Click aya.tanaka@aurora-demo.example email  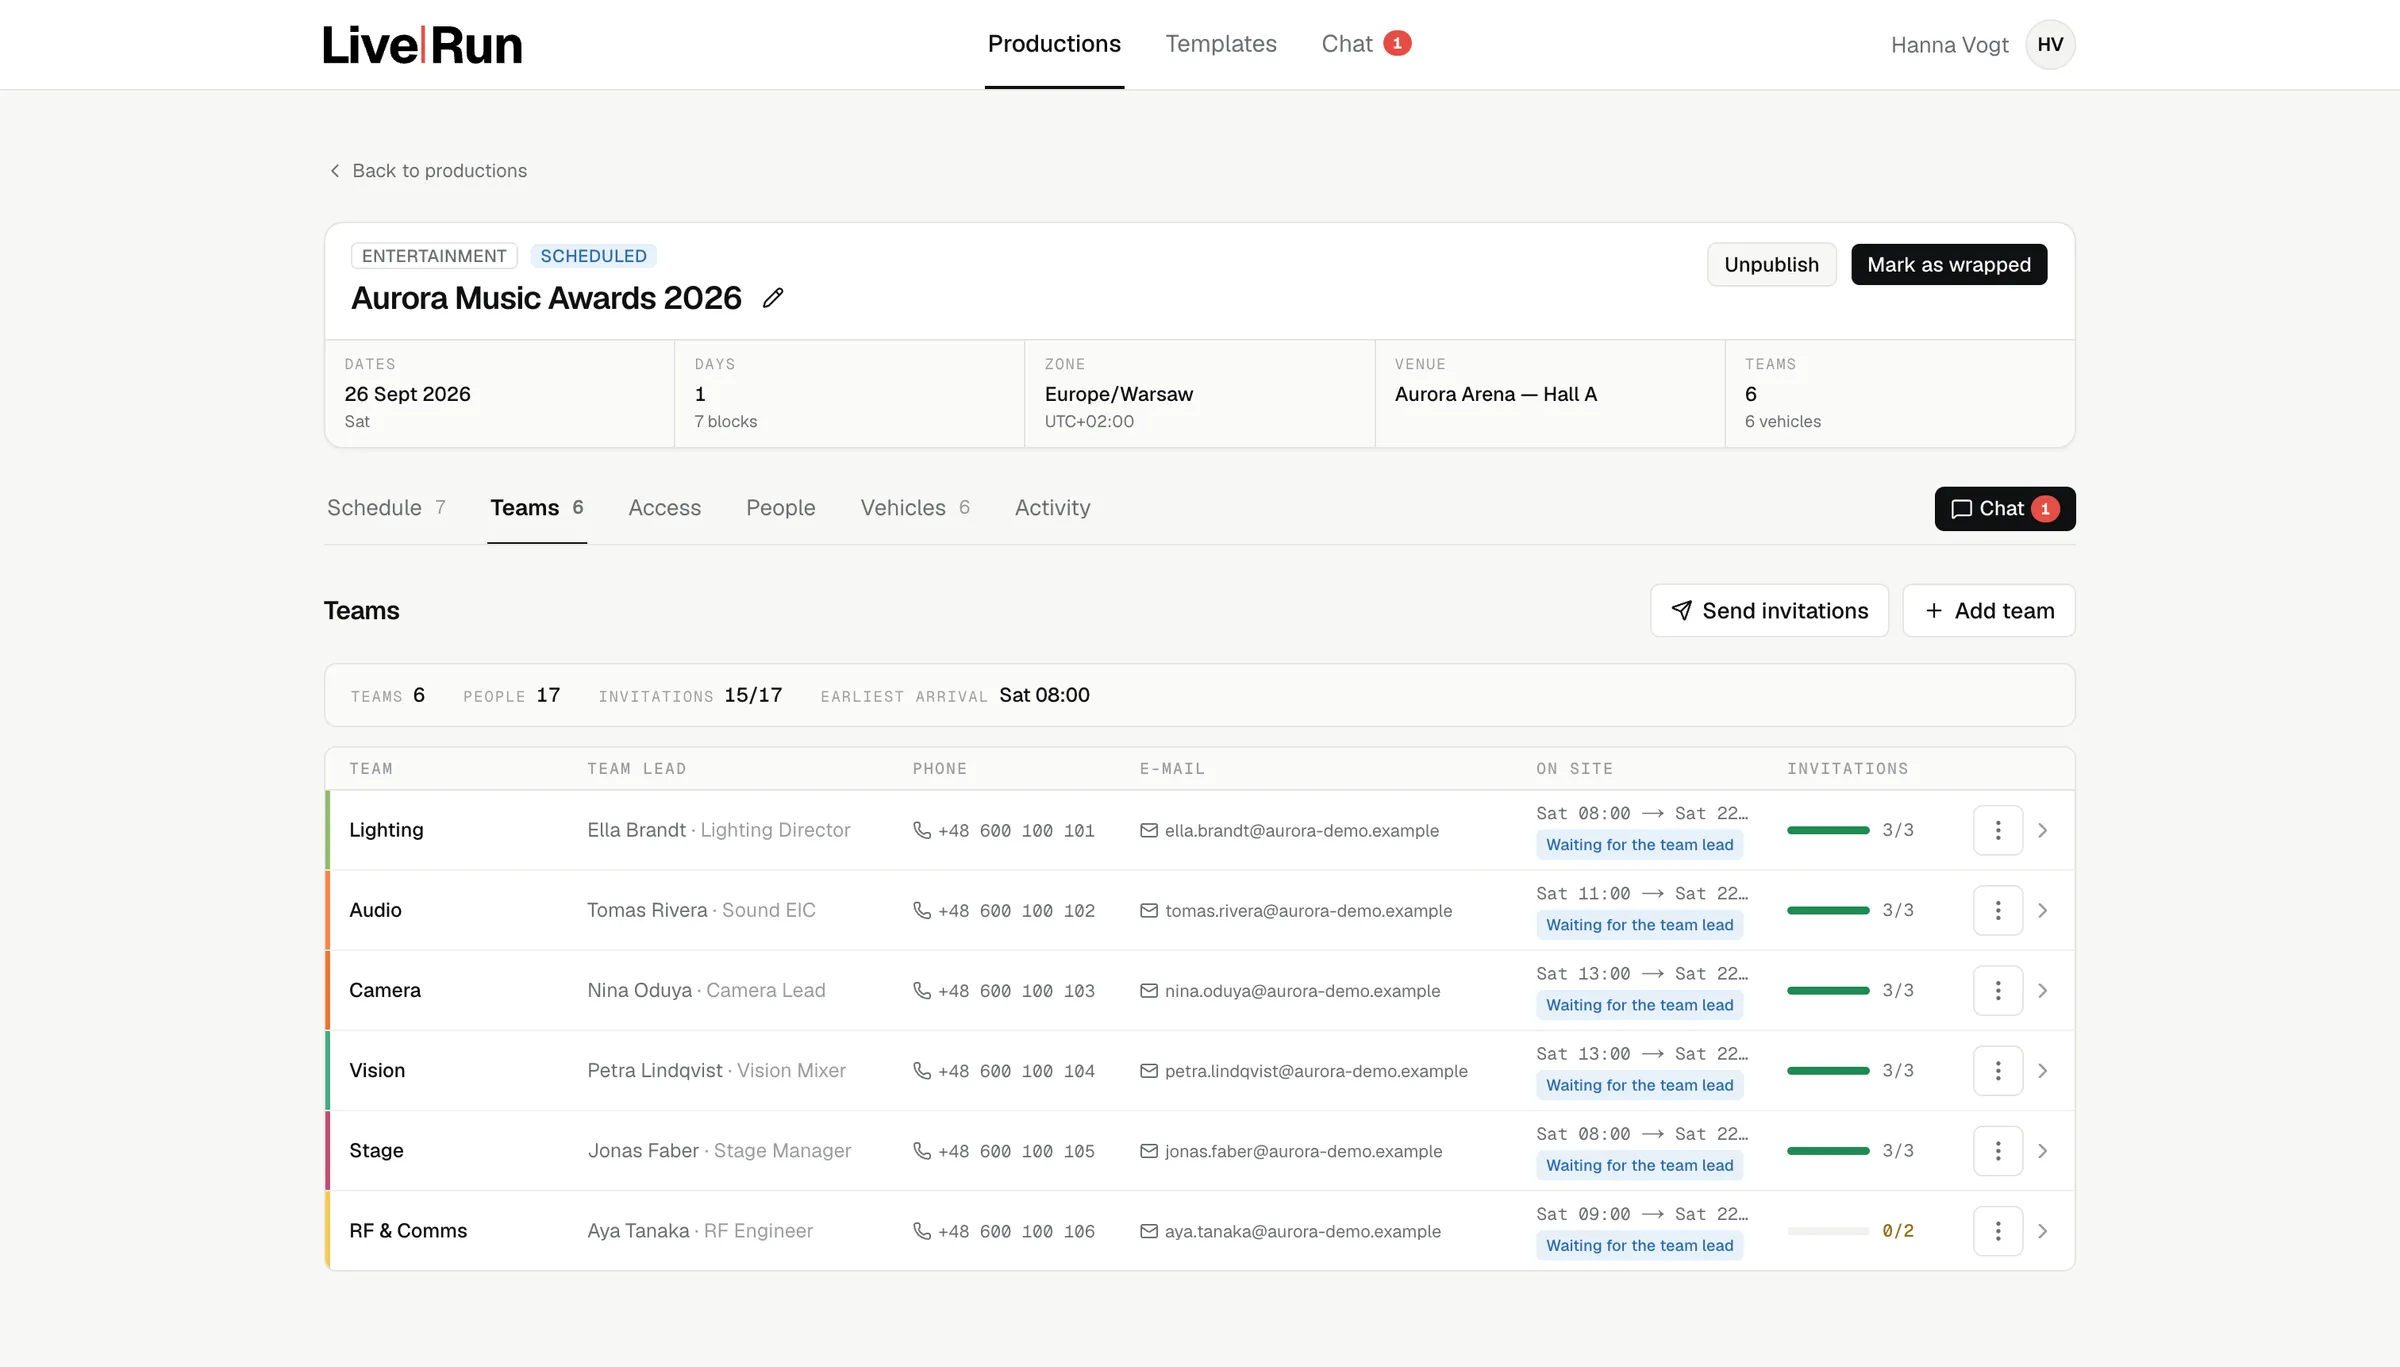click(x=1302, y=1231)
